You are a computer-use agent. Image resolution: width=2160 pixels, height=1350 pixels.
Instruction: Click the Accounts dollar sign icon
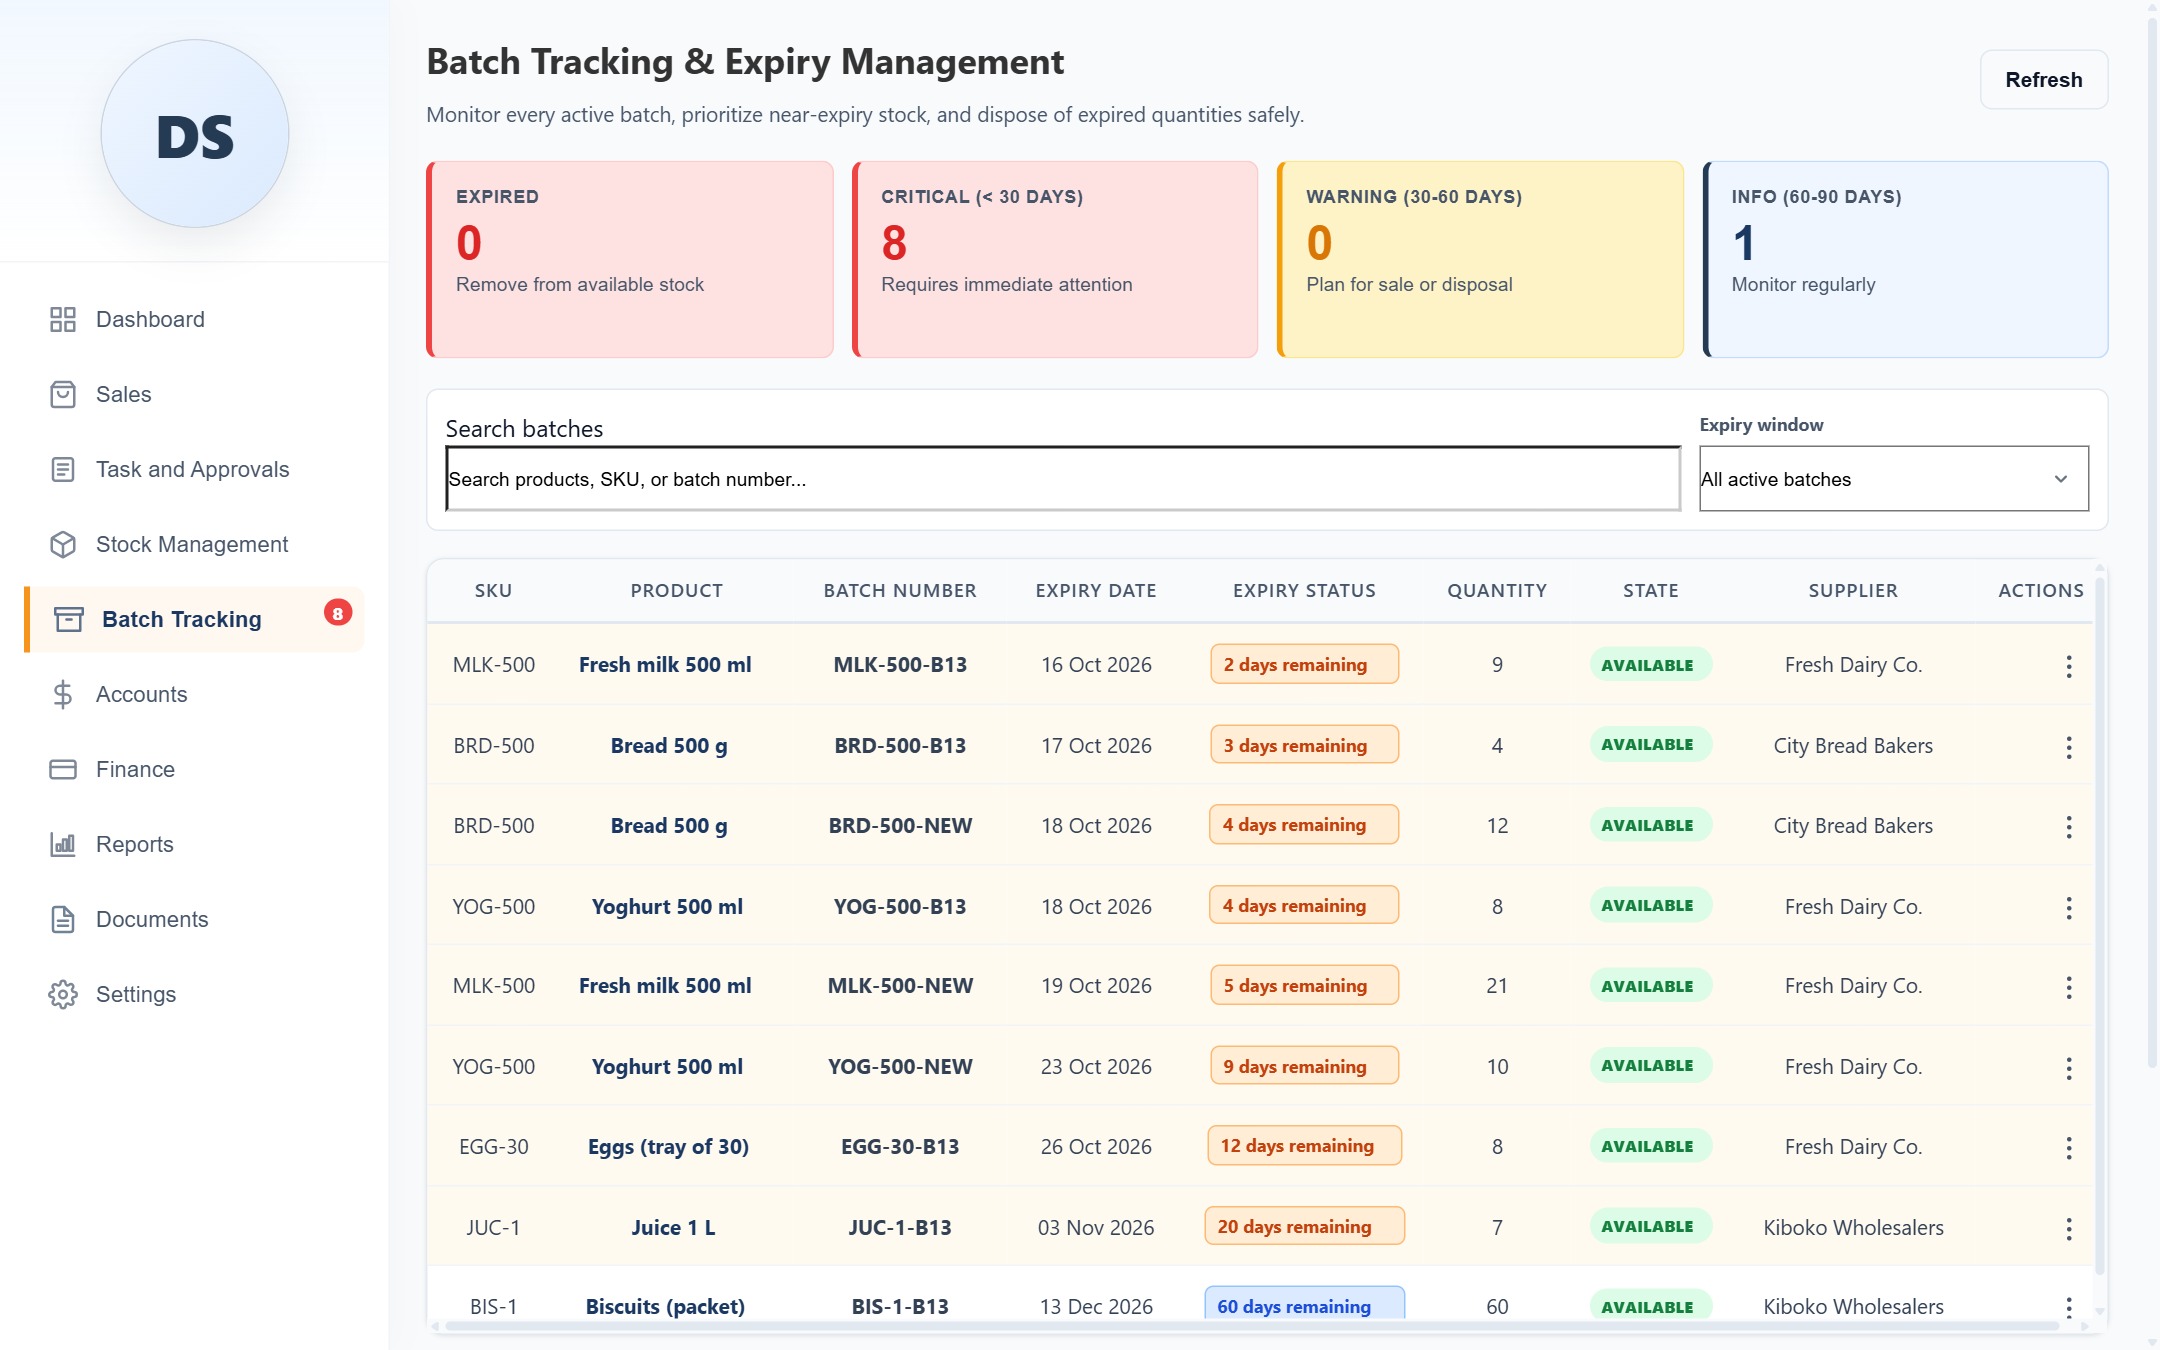click(x=63, y=694)
